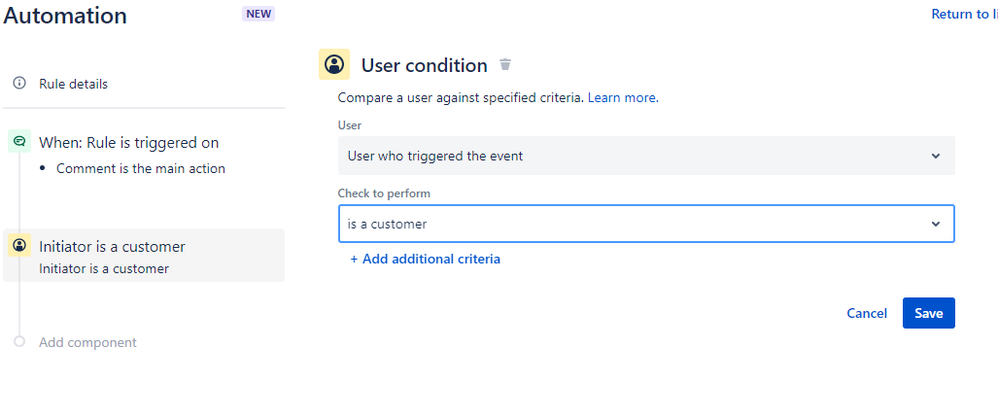Expand the User dropdown chevron
Image resolution: width=998 pixels, height=420 pixels.
[935, 156]
